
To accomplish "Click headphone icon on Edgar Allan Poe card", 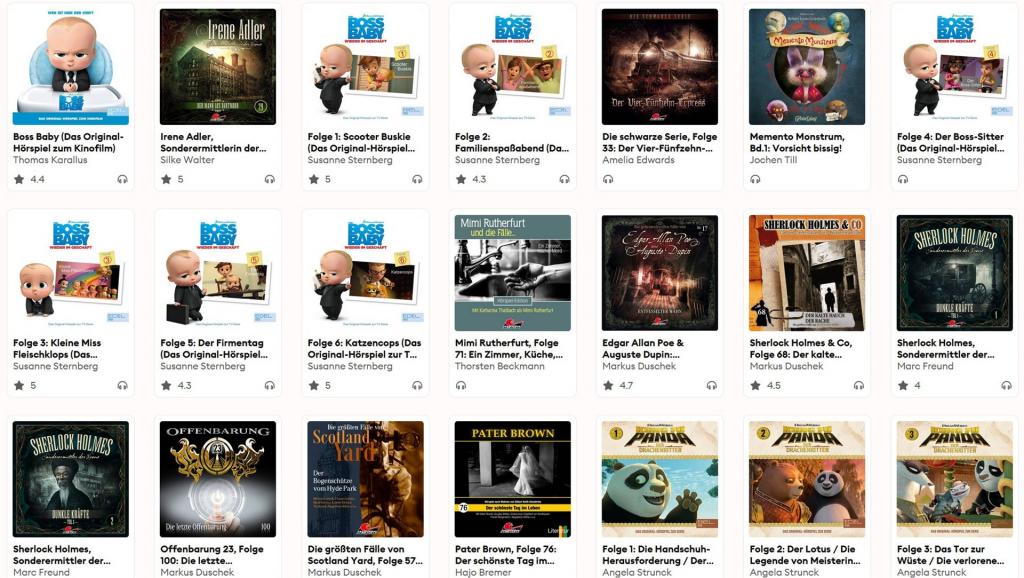I will [x=712, y=385].
